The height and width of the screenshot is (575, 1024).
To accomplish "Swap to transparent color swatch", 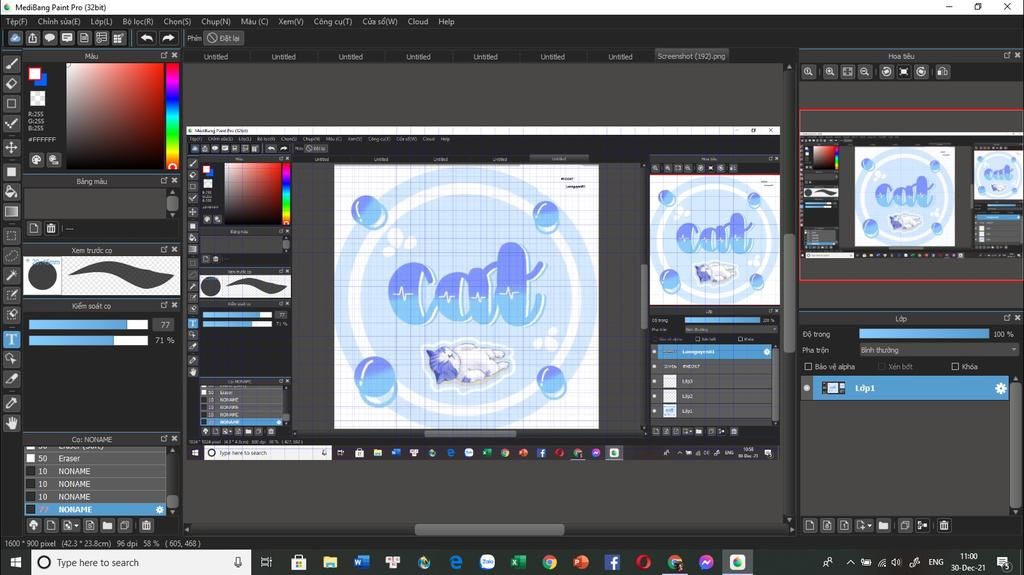I will click(38, 99).
